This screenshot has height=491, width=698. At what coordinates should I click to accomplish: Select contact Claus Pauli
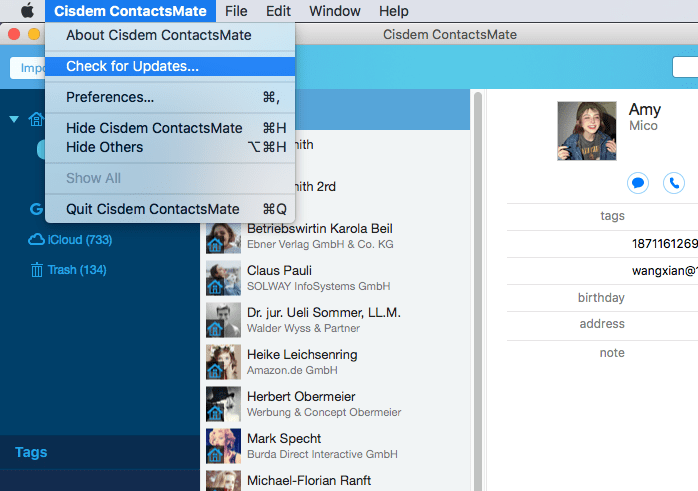tap(337, 278)
